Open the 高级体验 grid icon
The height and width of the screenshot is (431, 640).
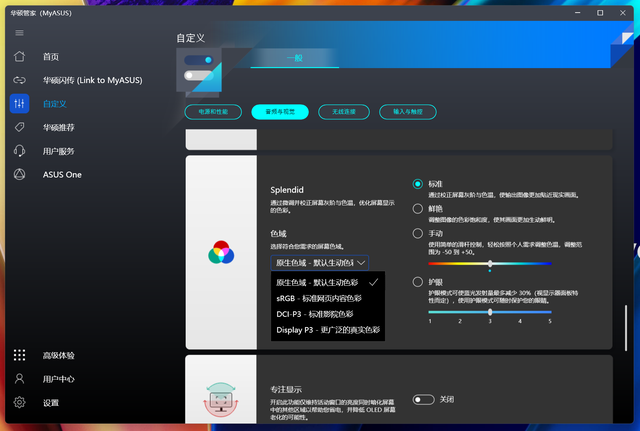click(x=19, y=355)
